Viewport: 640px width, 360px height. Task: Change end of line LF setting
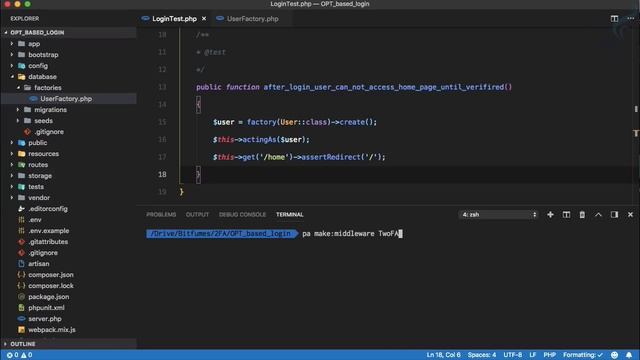pyautogui.click(x=533, y=355)
